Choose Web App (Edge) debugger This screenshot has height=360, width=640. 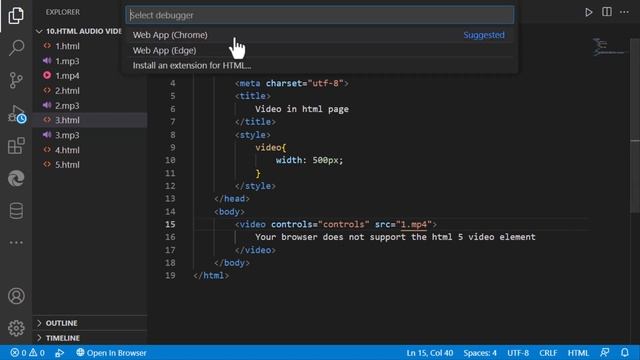[x=320, y=50]
